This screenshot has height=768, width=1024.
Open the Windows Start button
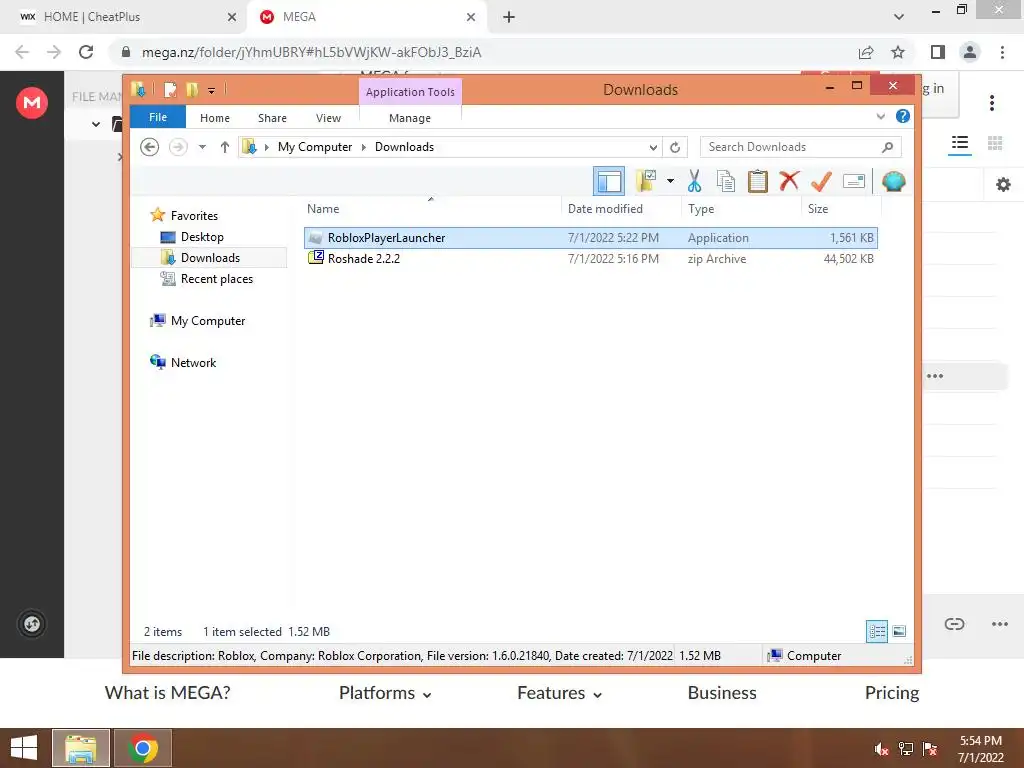24,748
